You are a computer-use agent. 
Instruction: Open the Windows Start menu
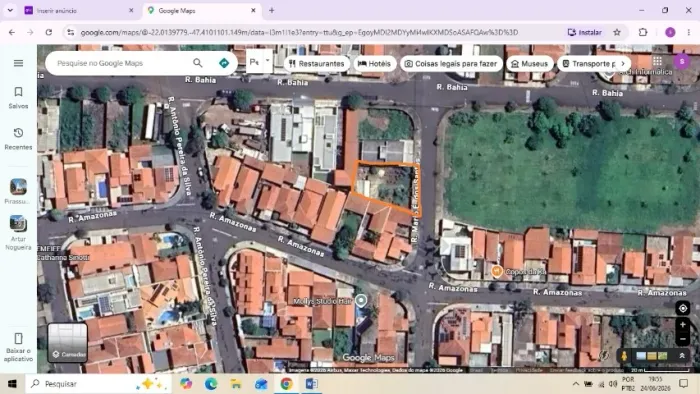point(12,384)
